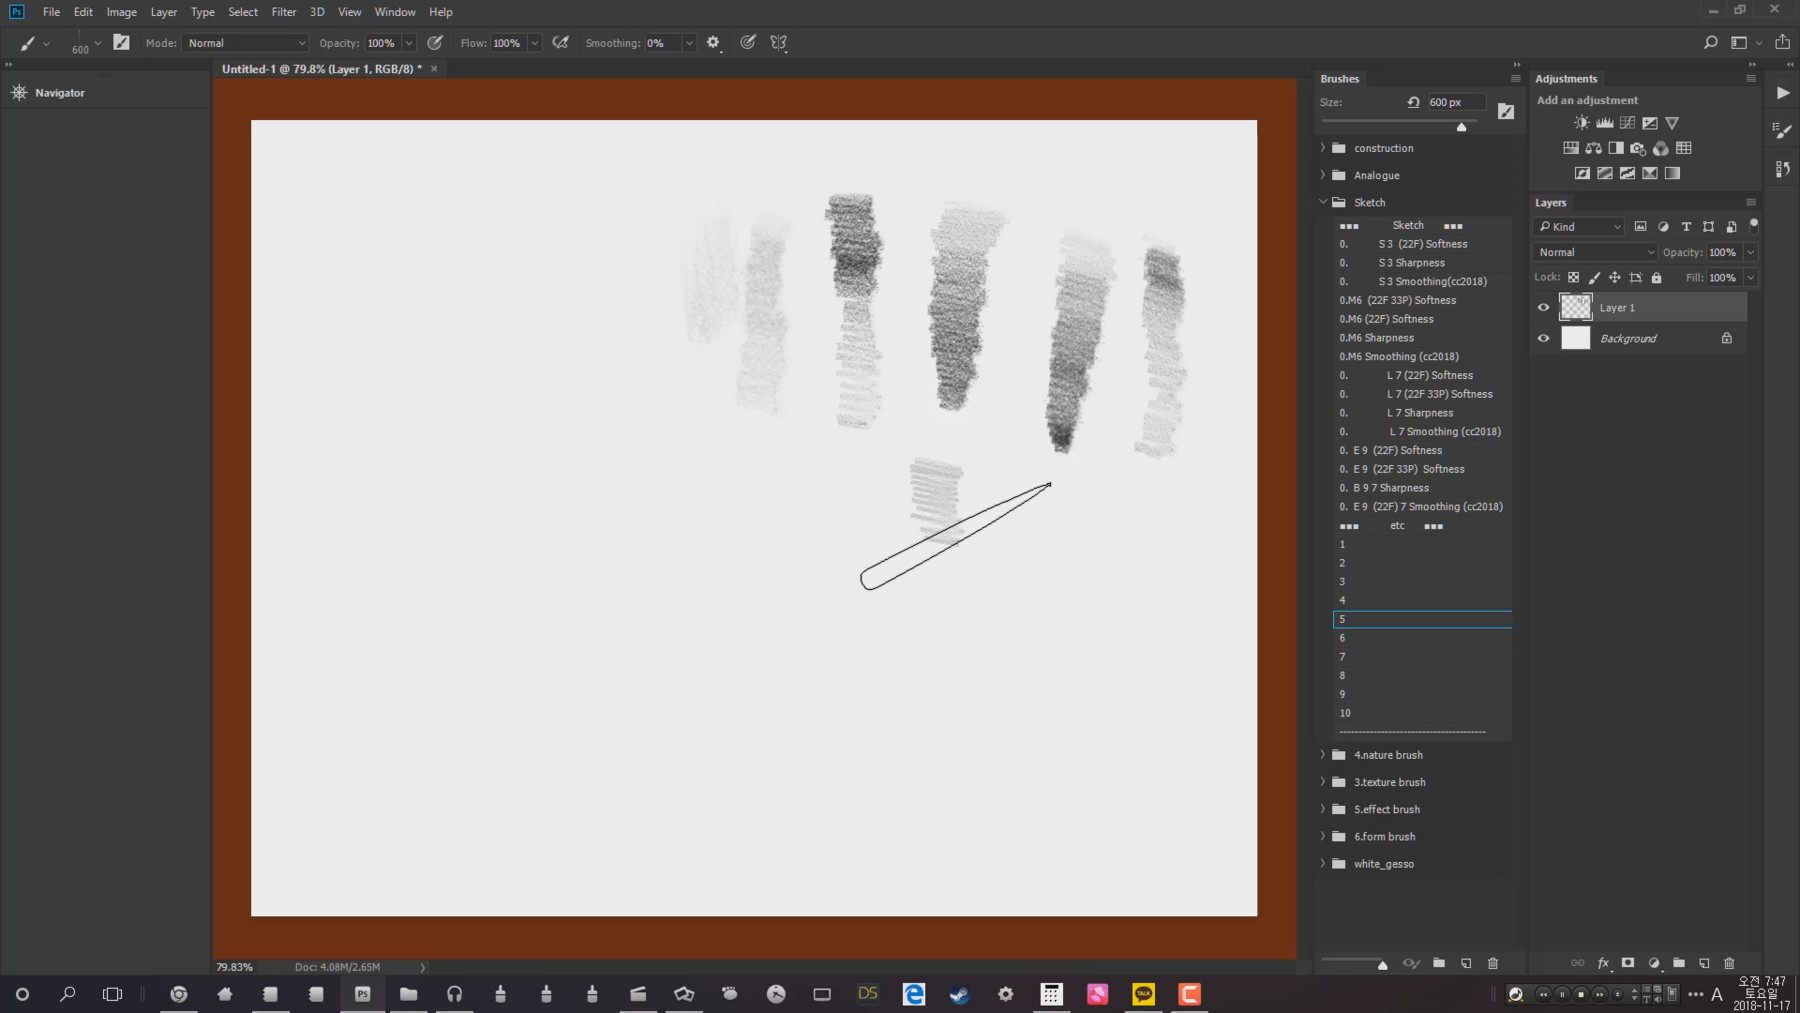This screenshot has width=1800, height=1013.
Task: Open the blend Mode dropdown
Action: tap(1594, 252)
